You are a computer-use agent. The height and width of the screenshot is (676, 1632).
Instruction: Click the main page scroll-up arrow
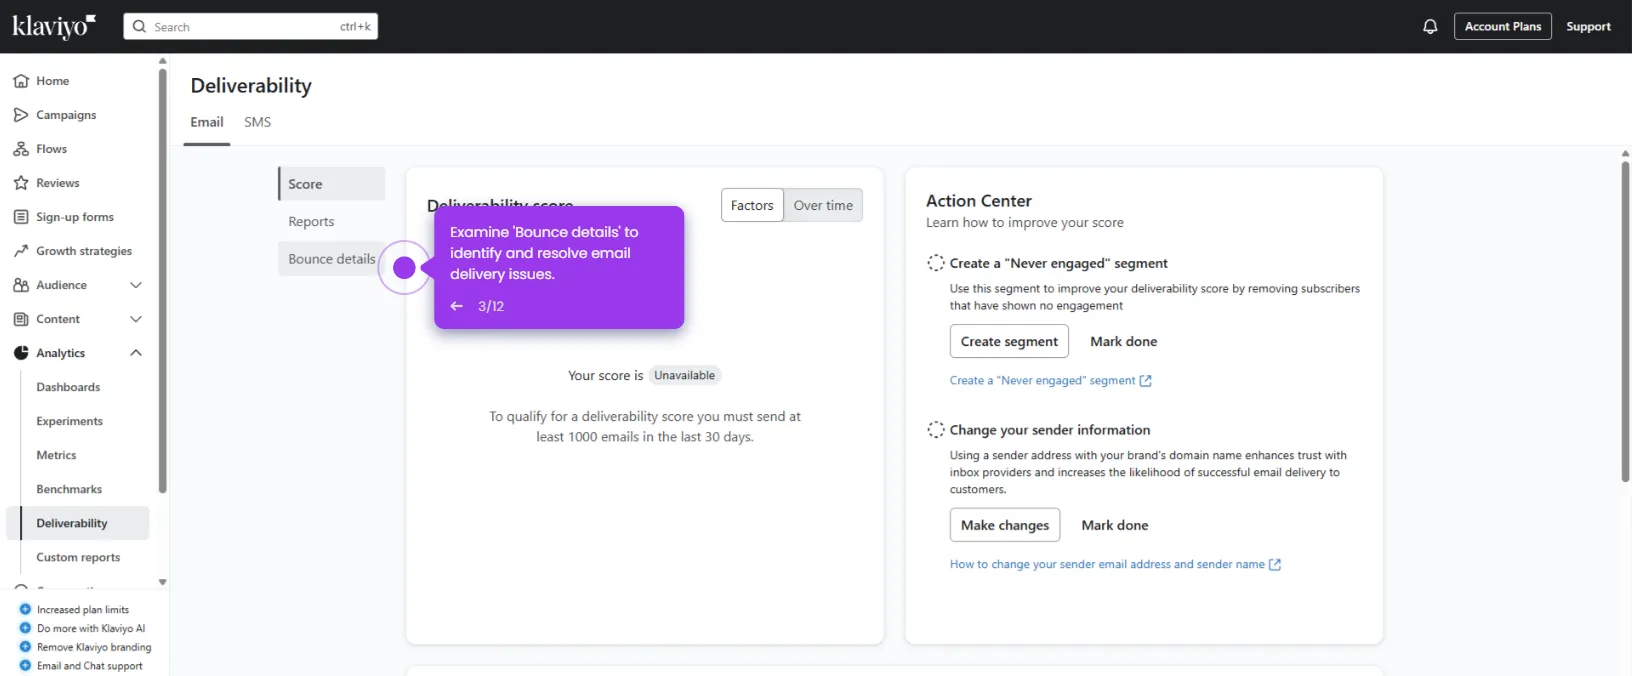[1625, 153]
